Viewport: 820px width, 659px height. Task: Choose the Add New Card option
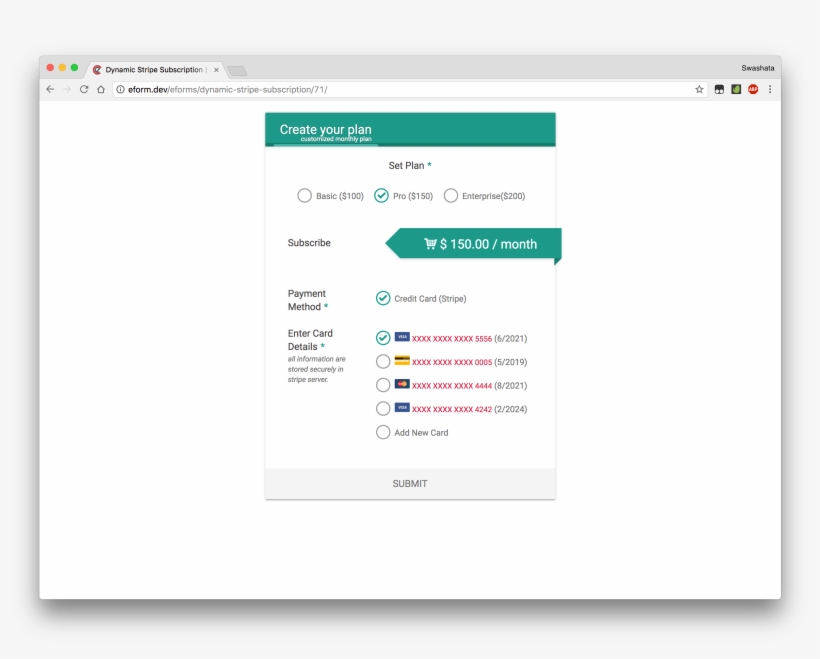[x=383, y=432]
